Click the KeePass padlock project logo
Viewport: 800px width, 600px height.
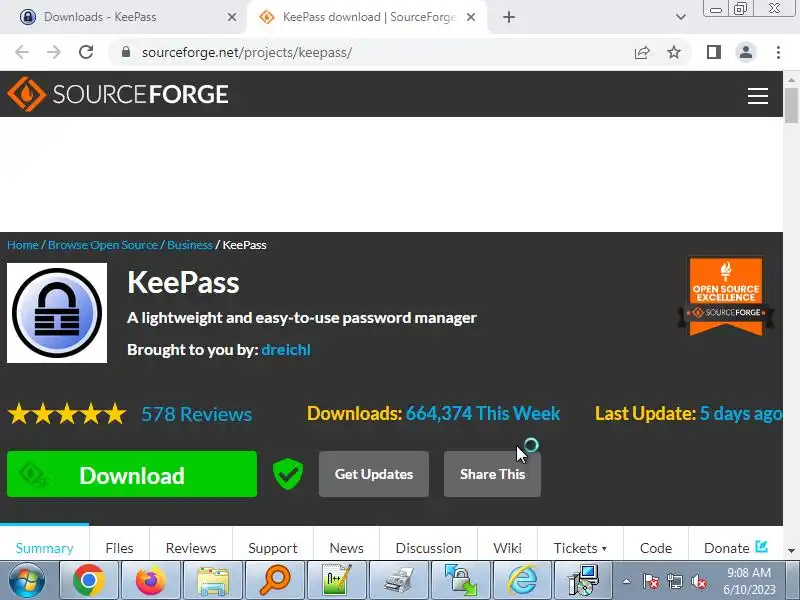[57, 313]
